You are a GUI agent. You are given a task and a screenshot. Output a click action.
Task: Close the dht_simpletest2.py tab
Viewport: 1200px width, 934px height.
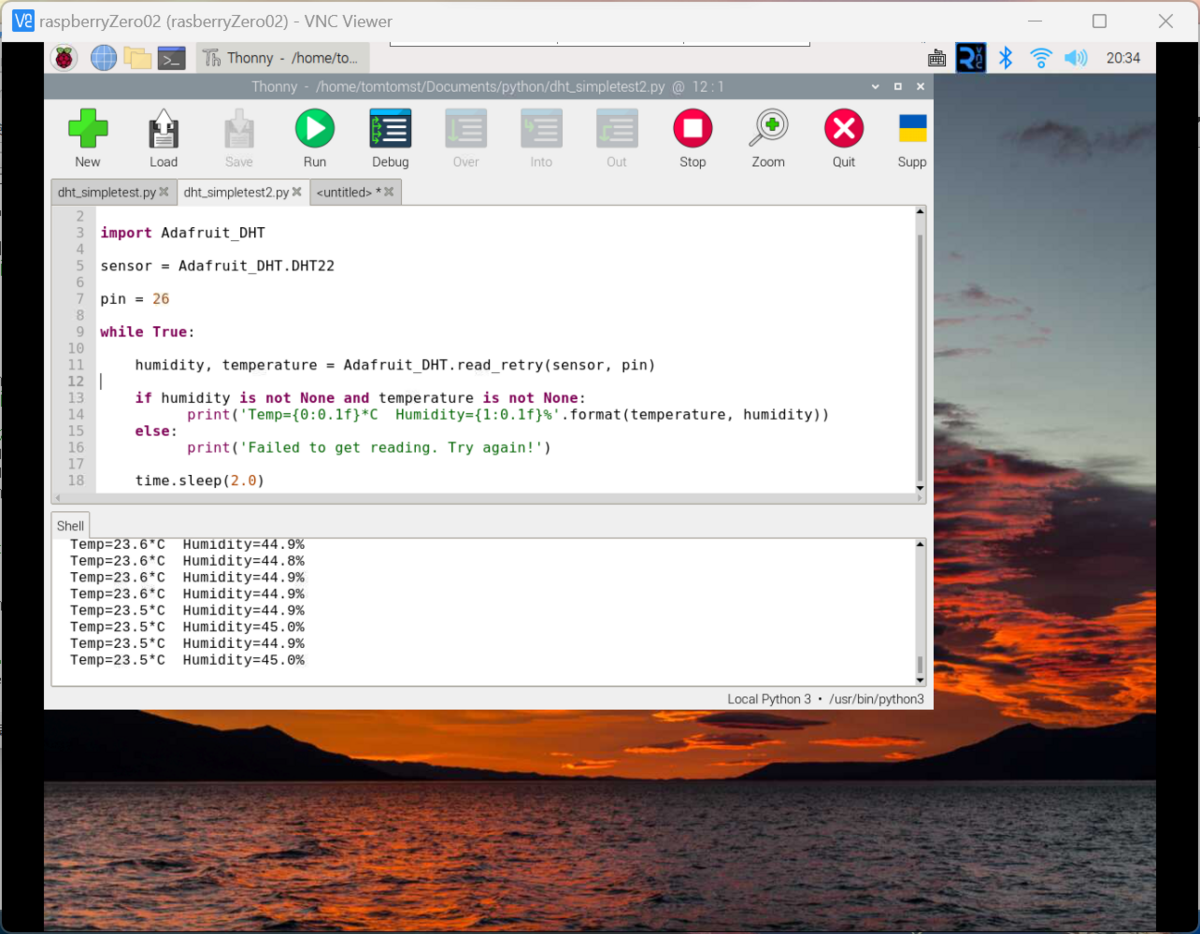point(297,192)
